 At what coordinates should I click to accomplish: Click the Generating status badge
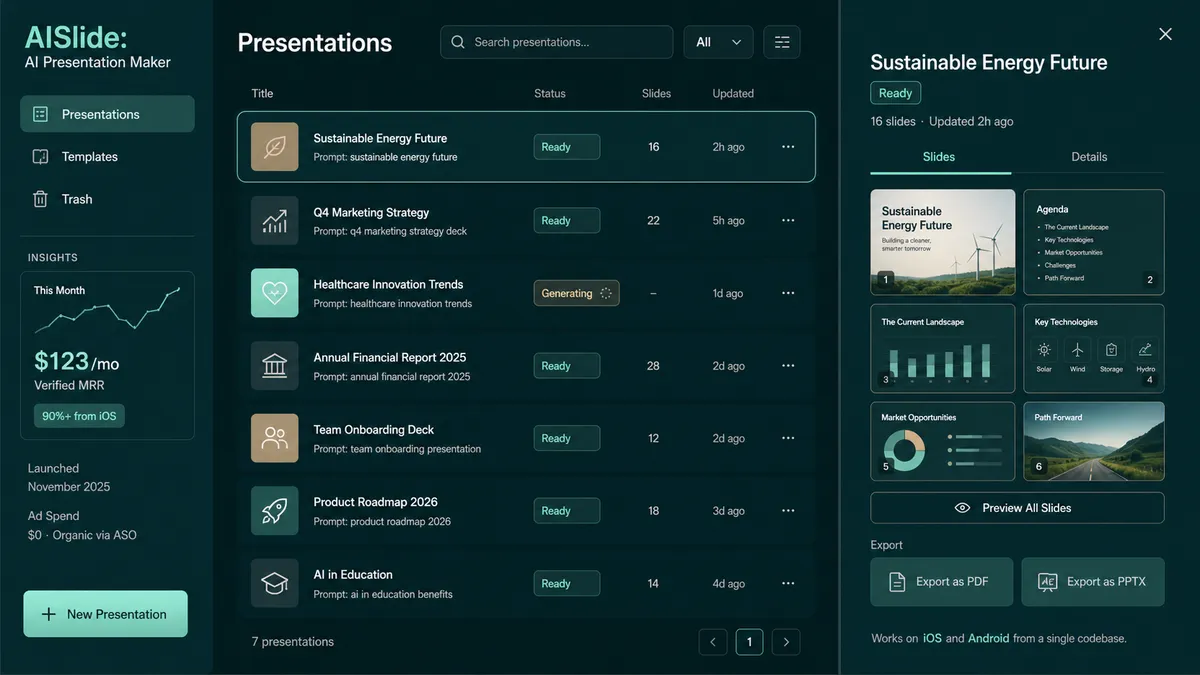point(576,293)
